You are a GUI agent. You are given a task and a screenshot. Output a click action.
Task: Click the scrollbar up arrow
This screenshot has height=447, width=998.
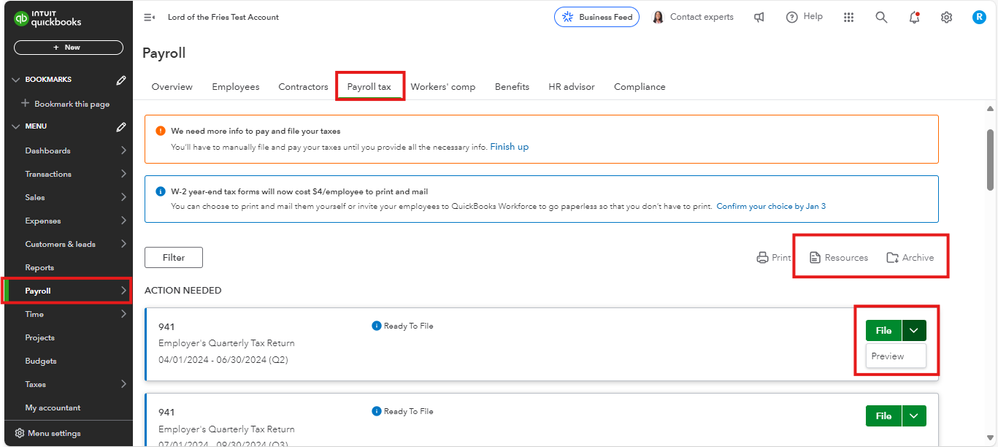point(990,108)
